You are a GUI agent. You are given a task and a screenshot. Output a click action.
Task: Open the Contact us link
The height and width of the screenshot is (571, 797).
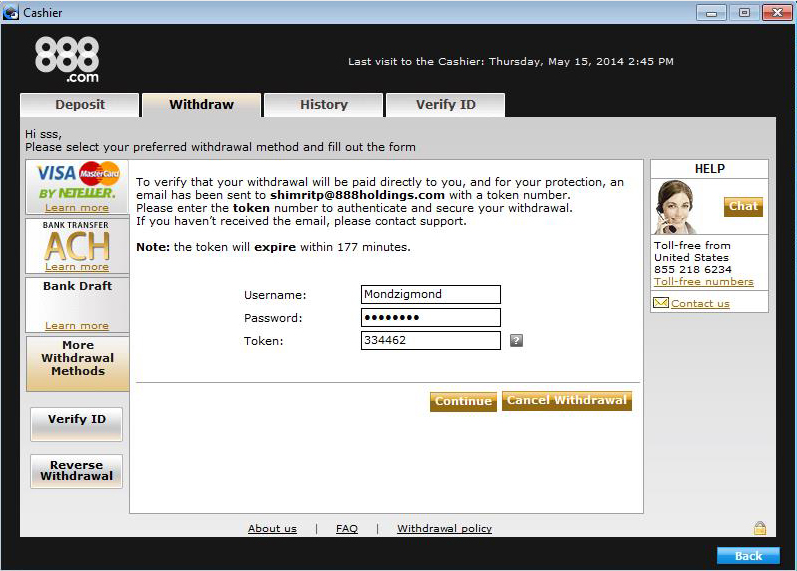click(x=700, y=304)
